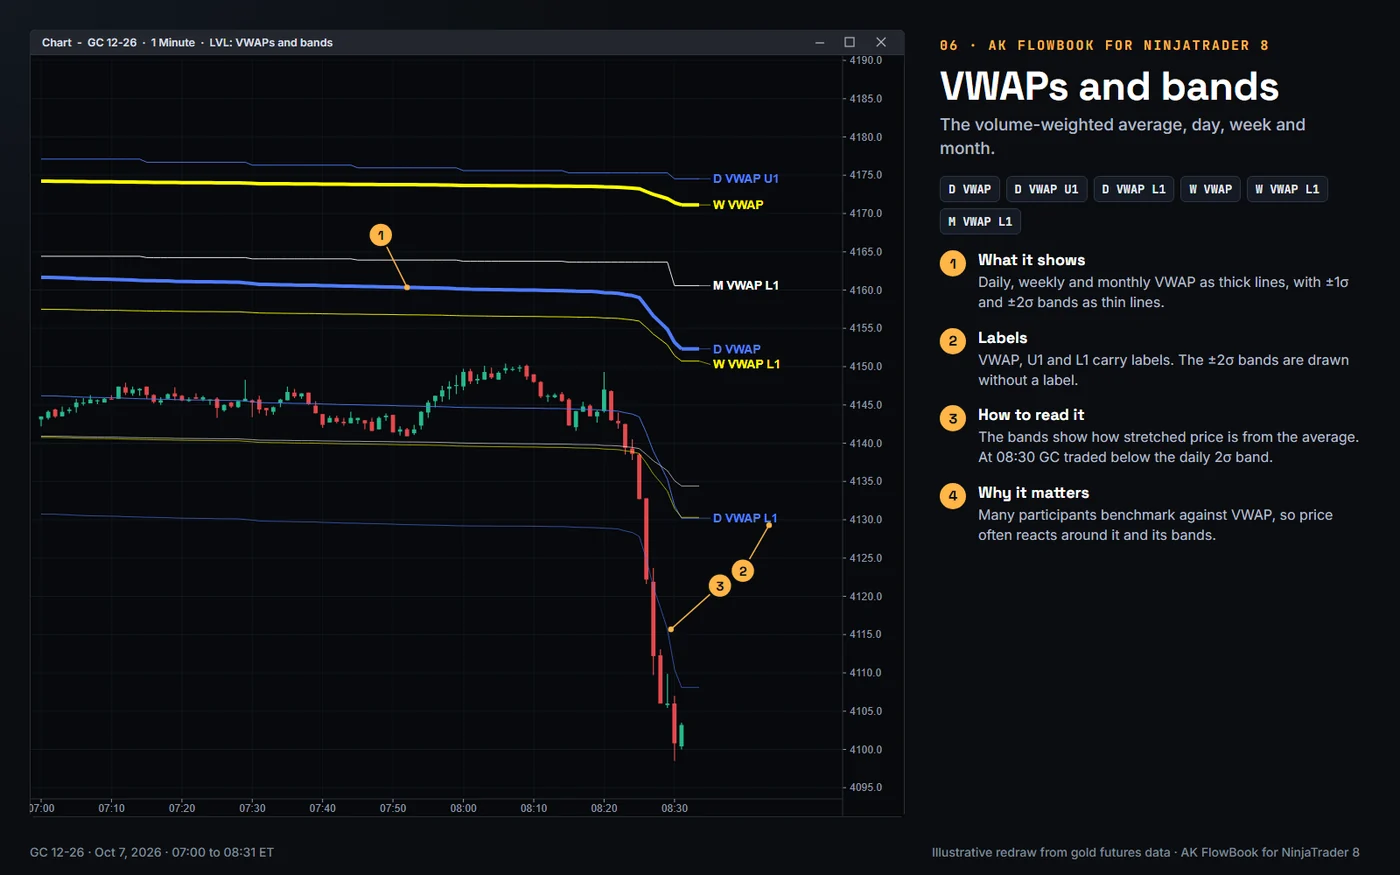Click the 4115.0 price axis label

[866, 635]
